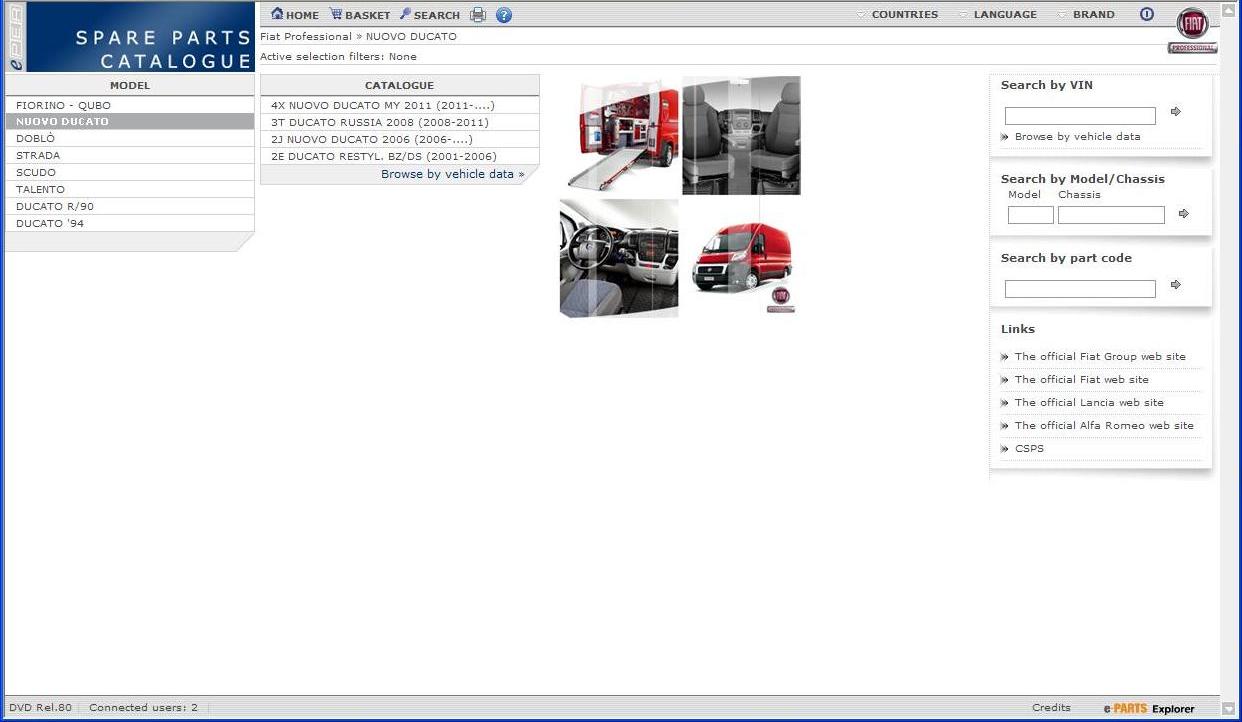Click the grey seats interior thumbnail
1242x722 pixels.
tap(741, 135)
